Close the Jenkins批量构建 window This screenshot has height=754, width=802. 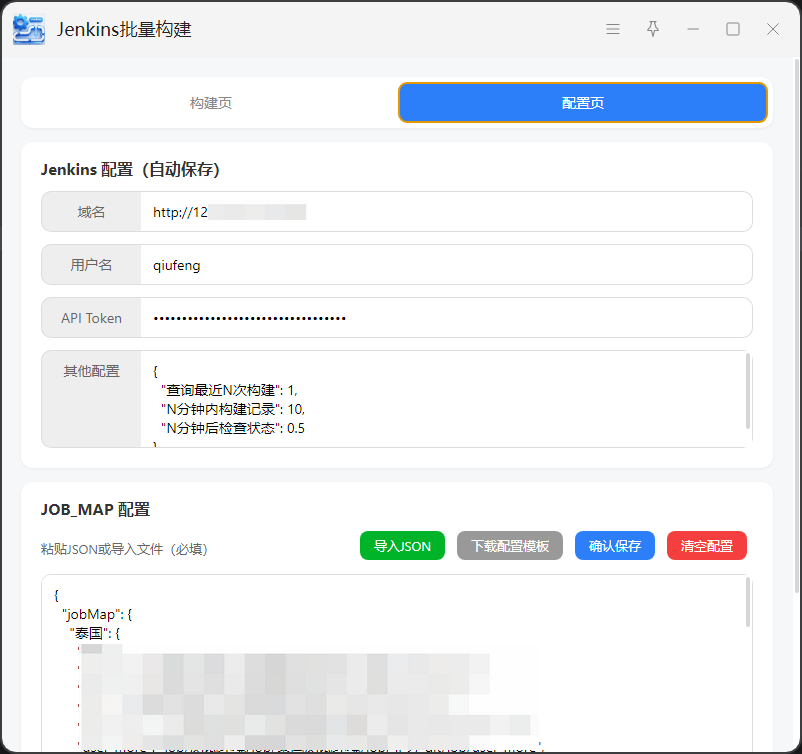[773, 29]
